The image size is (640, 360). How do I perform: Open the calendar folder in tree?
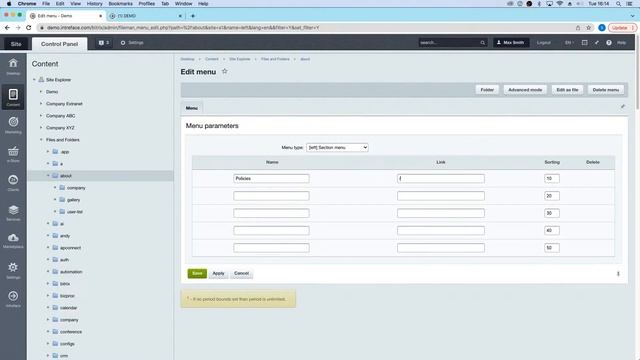pos(68,308)
